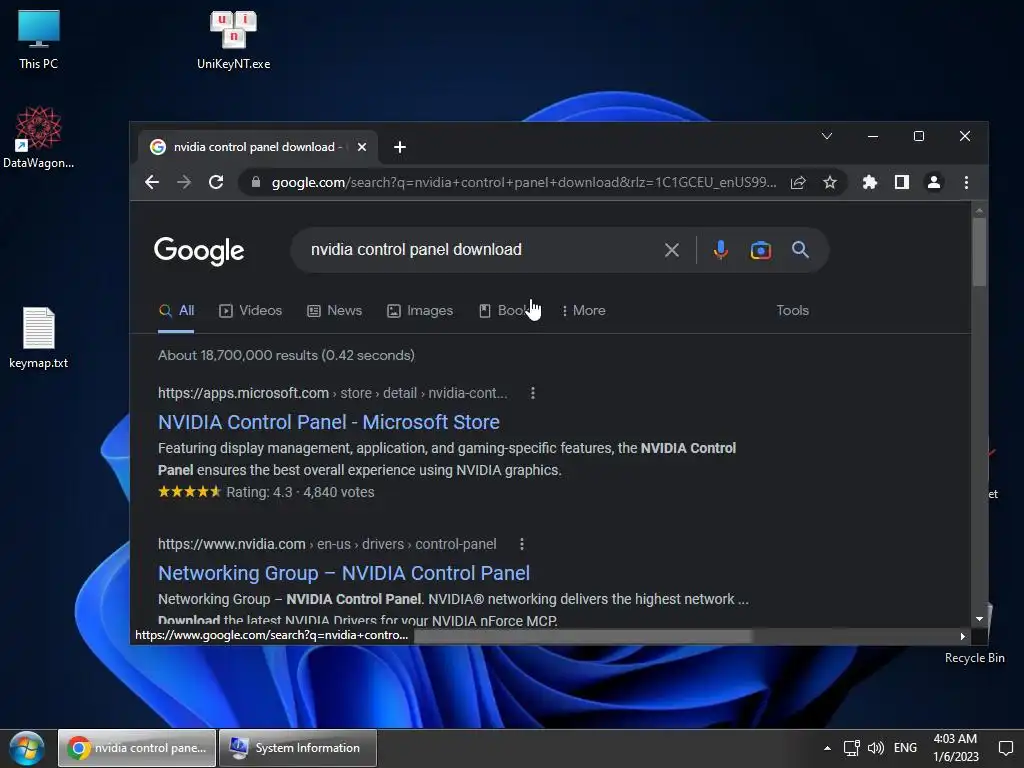The image size is (1024, 768).
Task: Reload the Google search page
Action: (x=216, y=182)
